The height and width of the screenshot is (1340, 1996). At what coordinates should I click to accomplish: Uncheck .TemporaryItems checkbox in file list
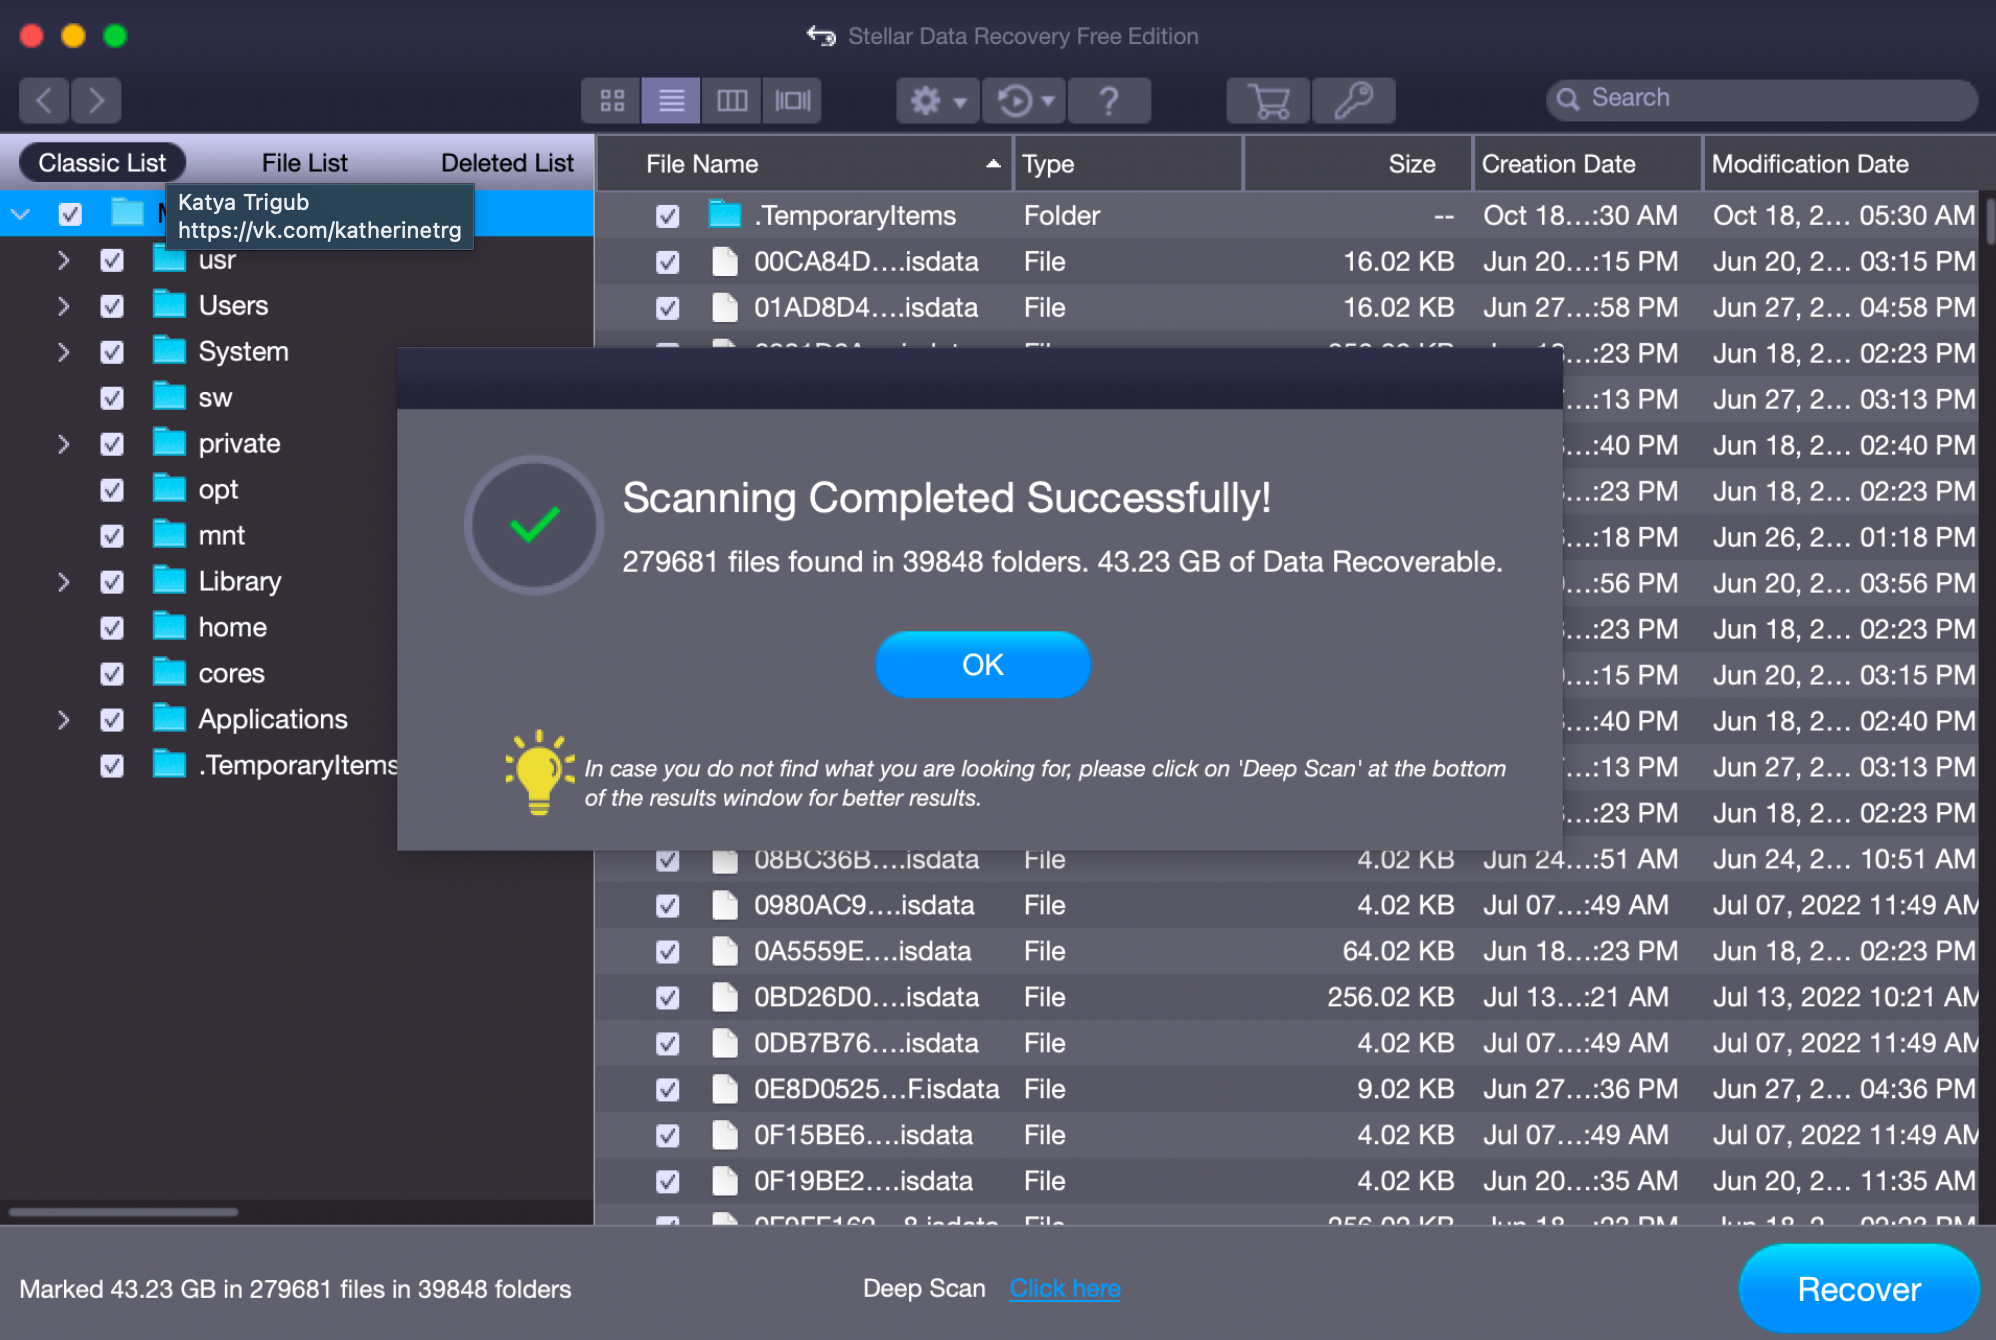coord(667,216)
